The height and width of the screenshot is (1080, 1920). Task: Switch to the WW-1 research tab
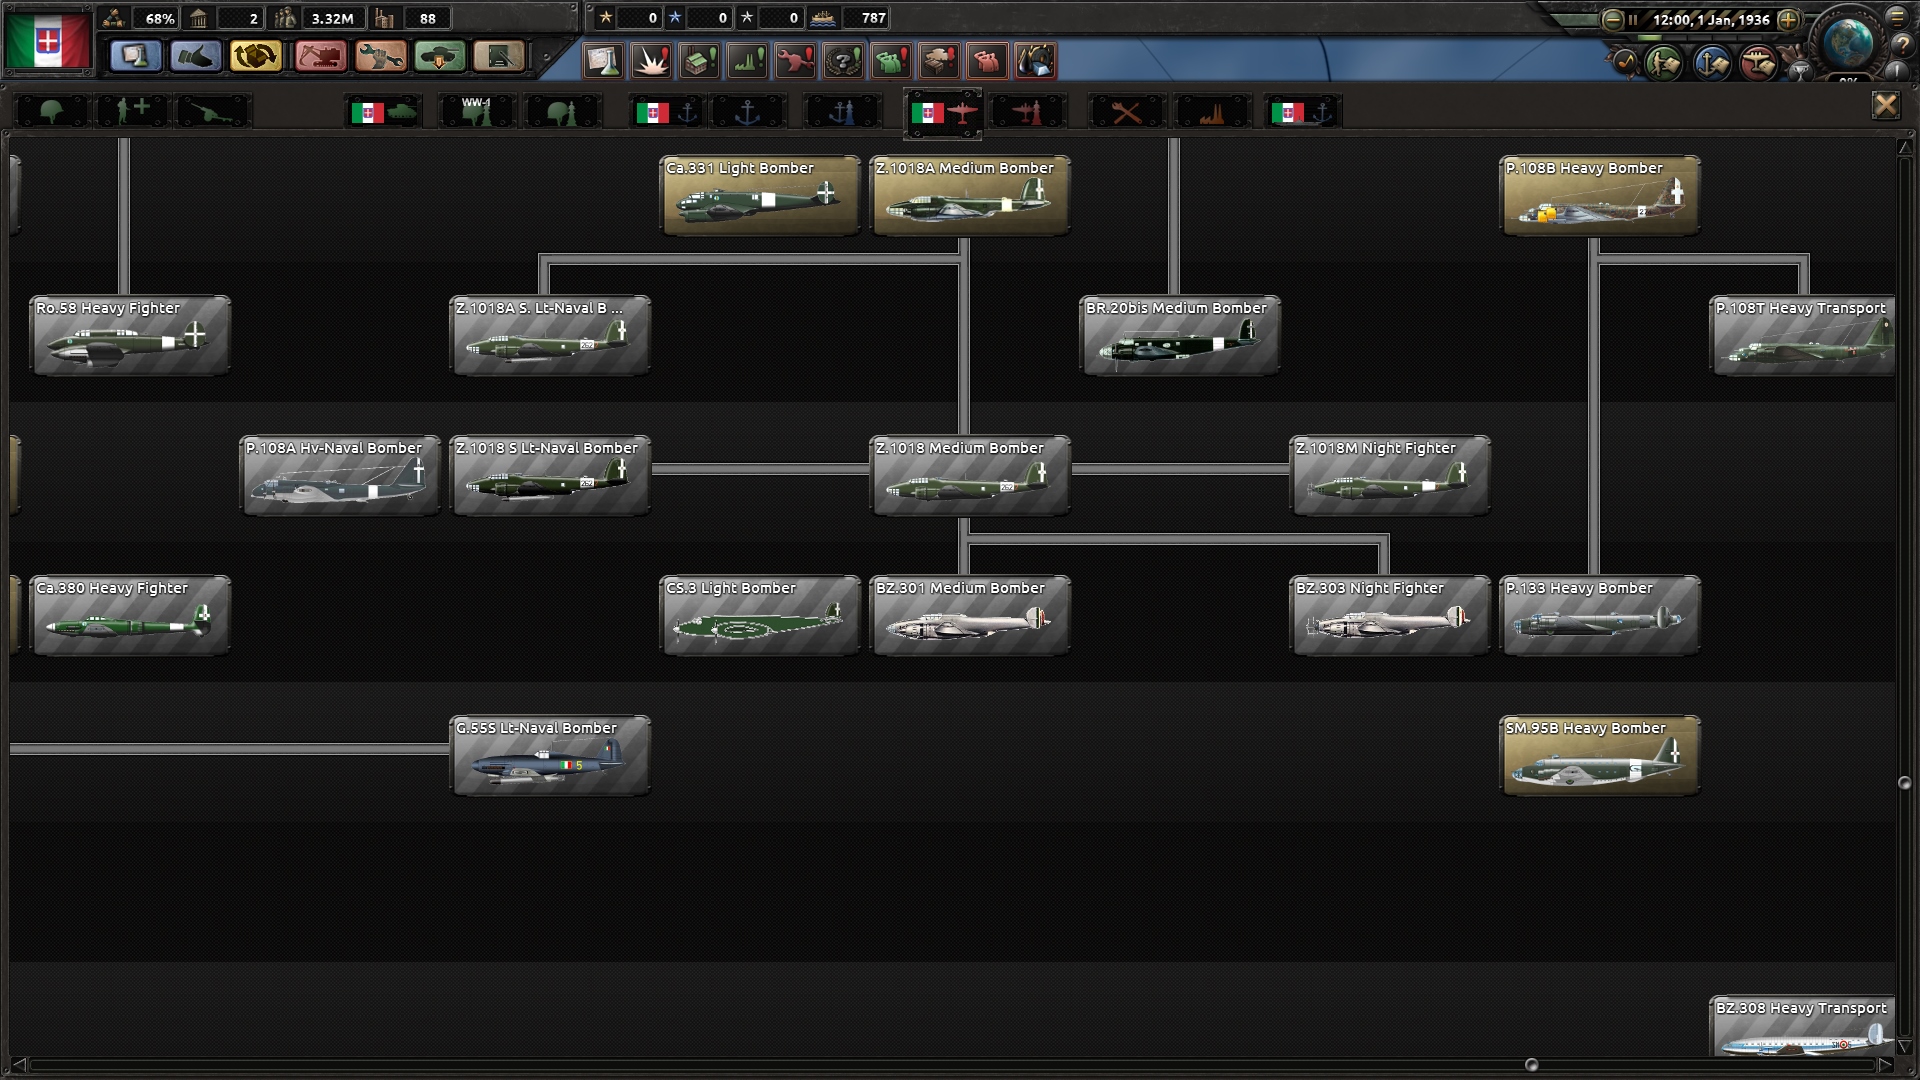(x=477, y=112)
